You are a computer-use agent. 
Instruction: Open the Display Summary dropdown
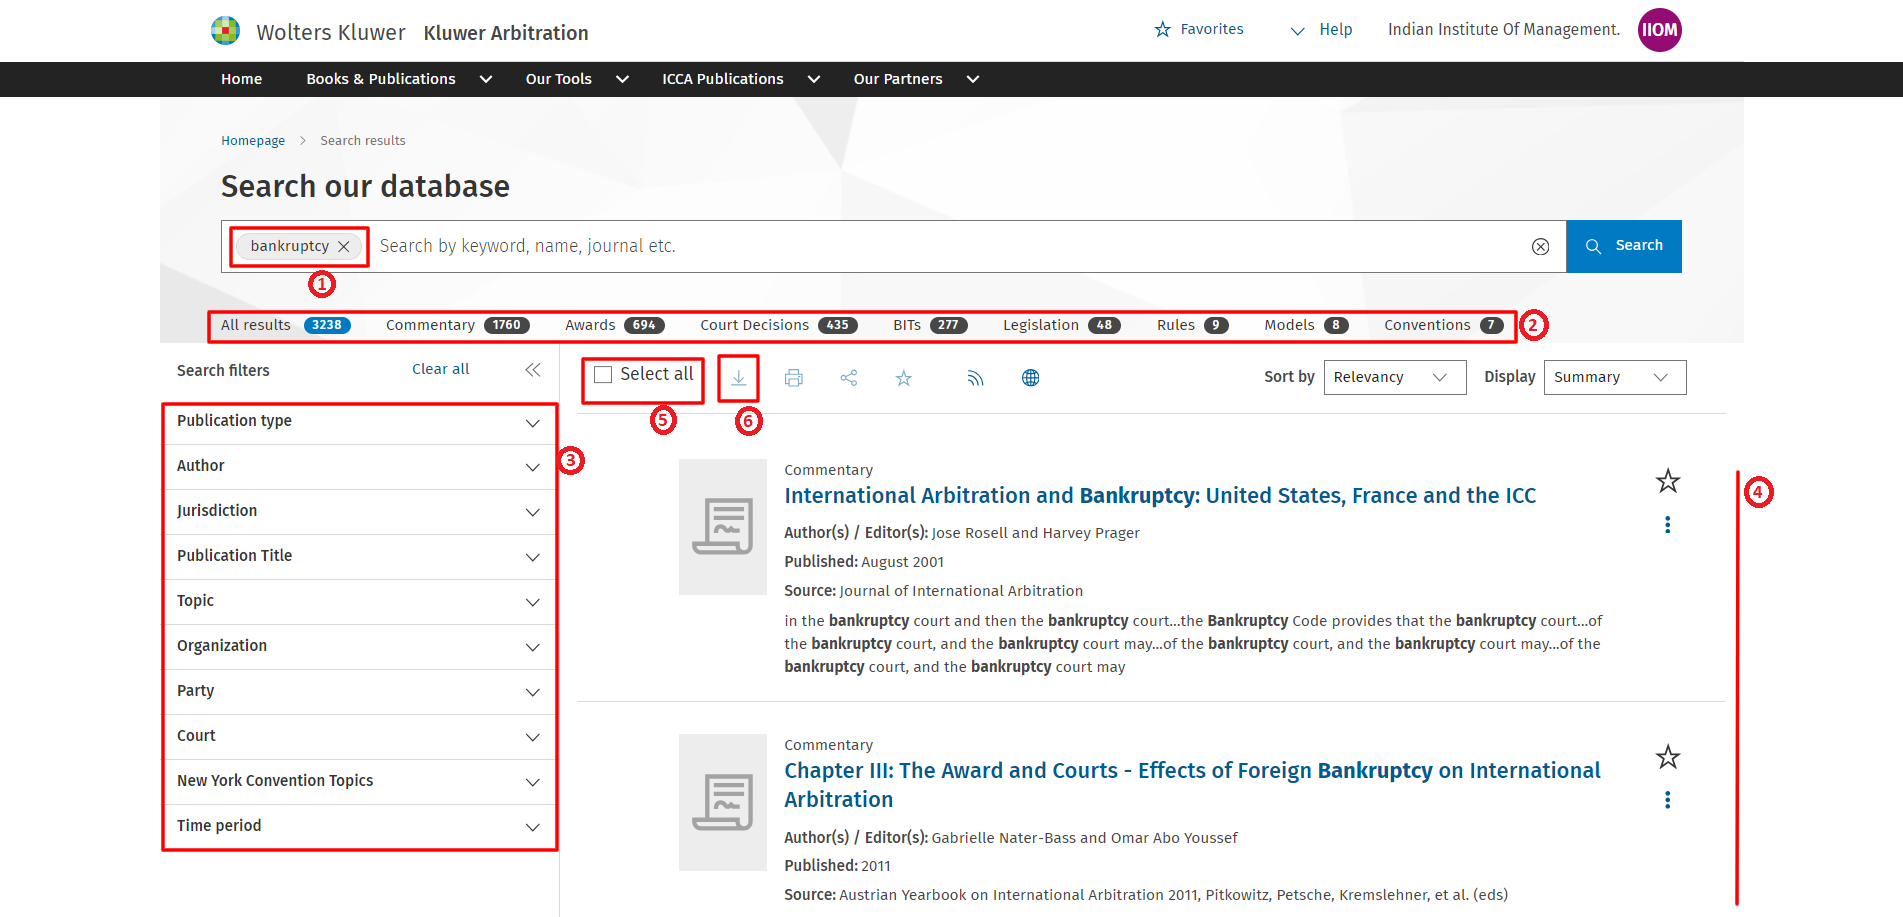pyautogui.click(x=1615, y=377)
